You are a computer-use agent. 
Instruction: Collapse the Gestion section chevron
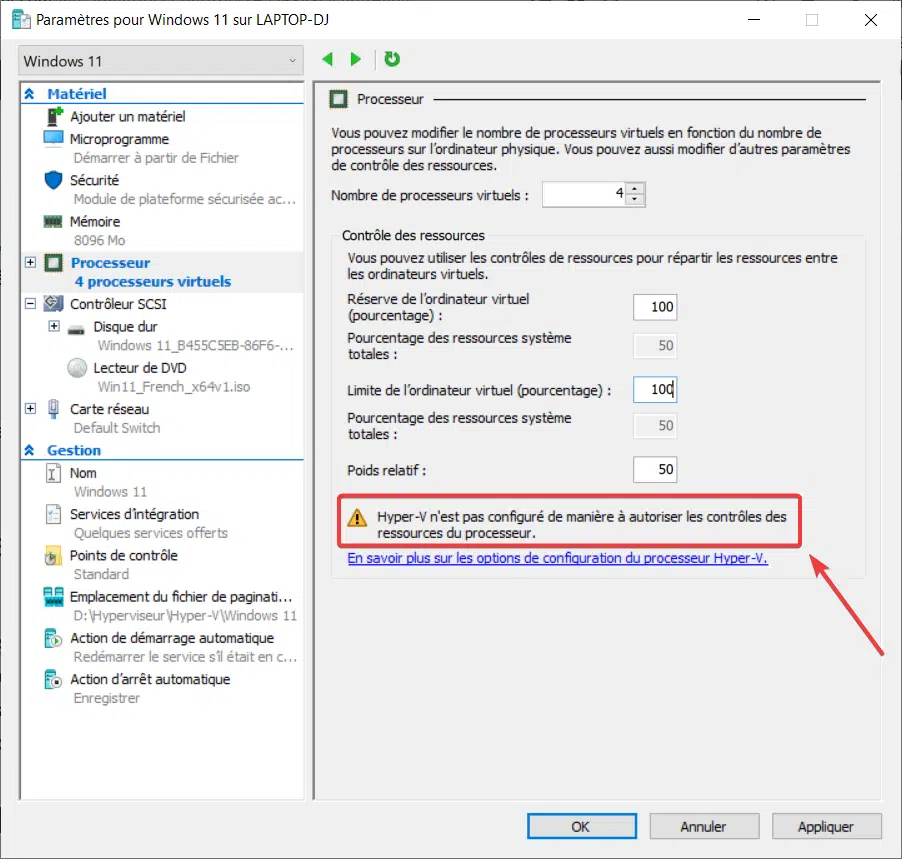[x=29, y=450]
